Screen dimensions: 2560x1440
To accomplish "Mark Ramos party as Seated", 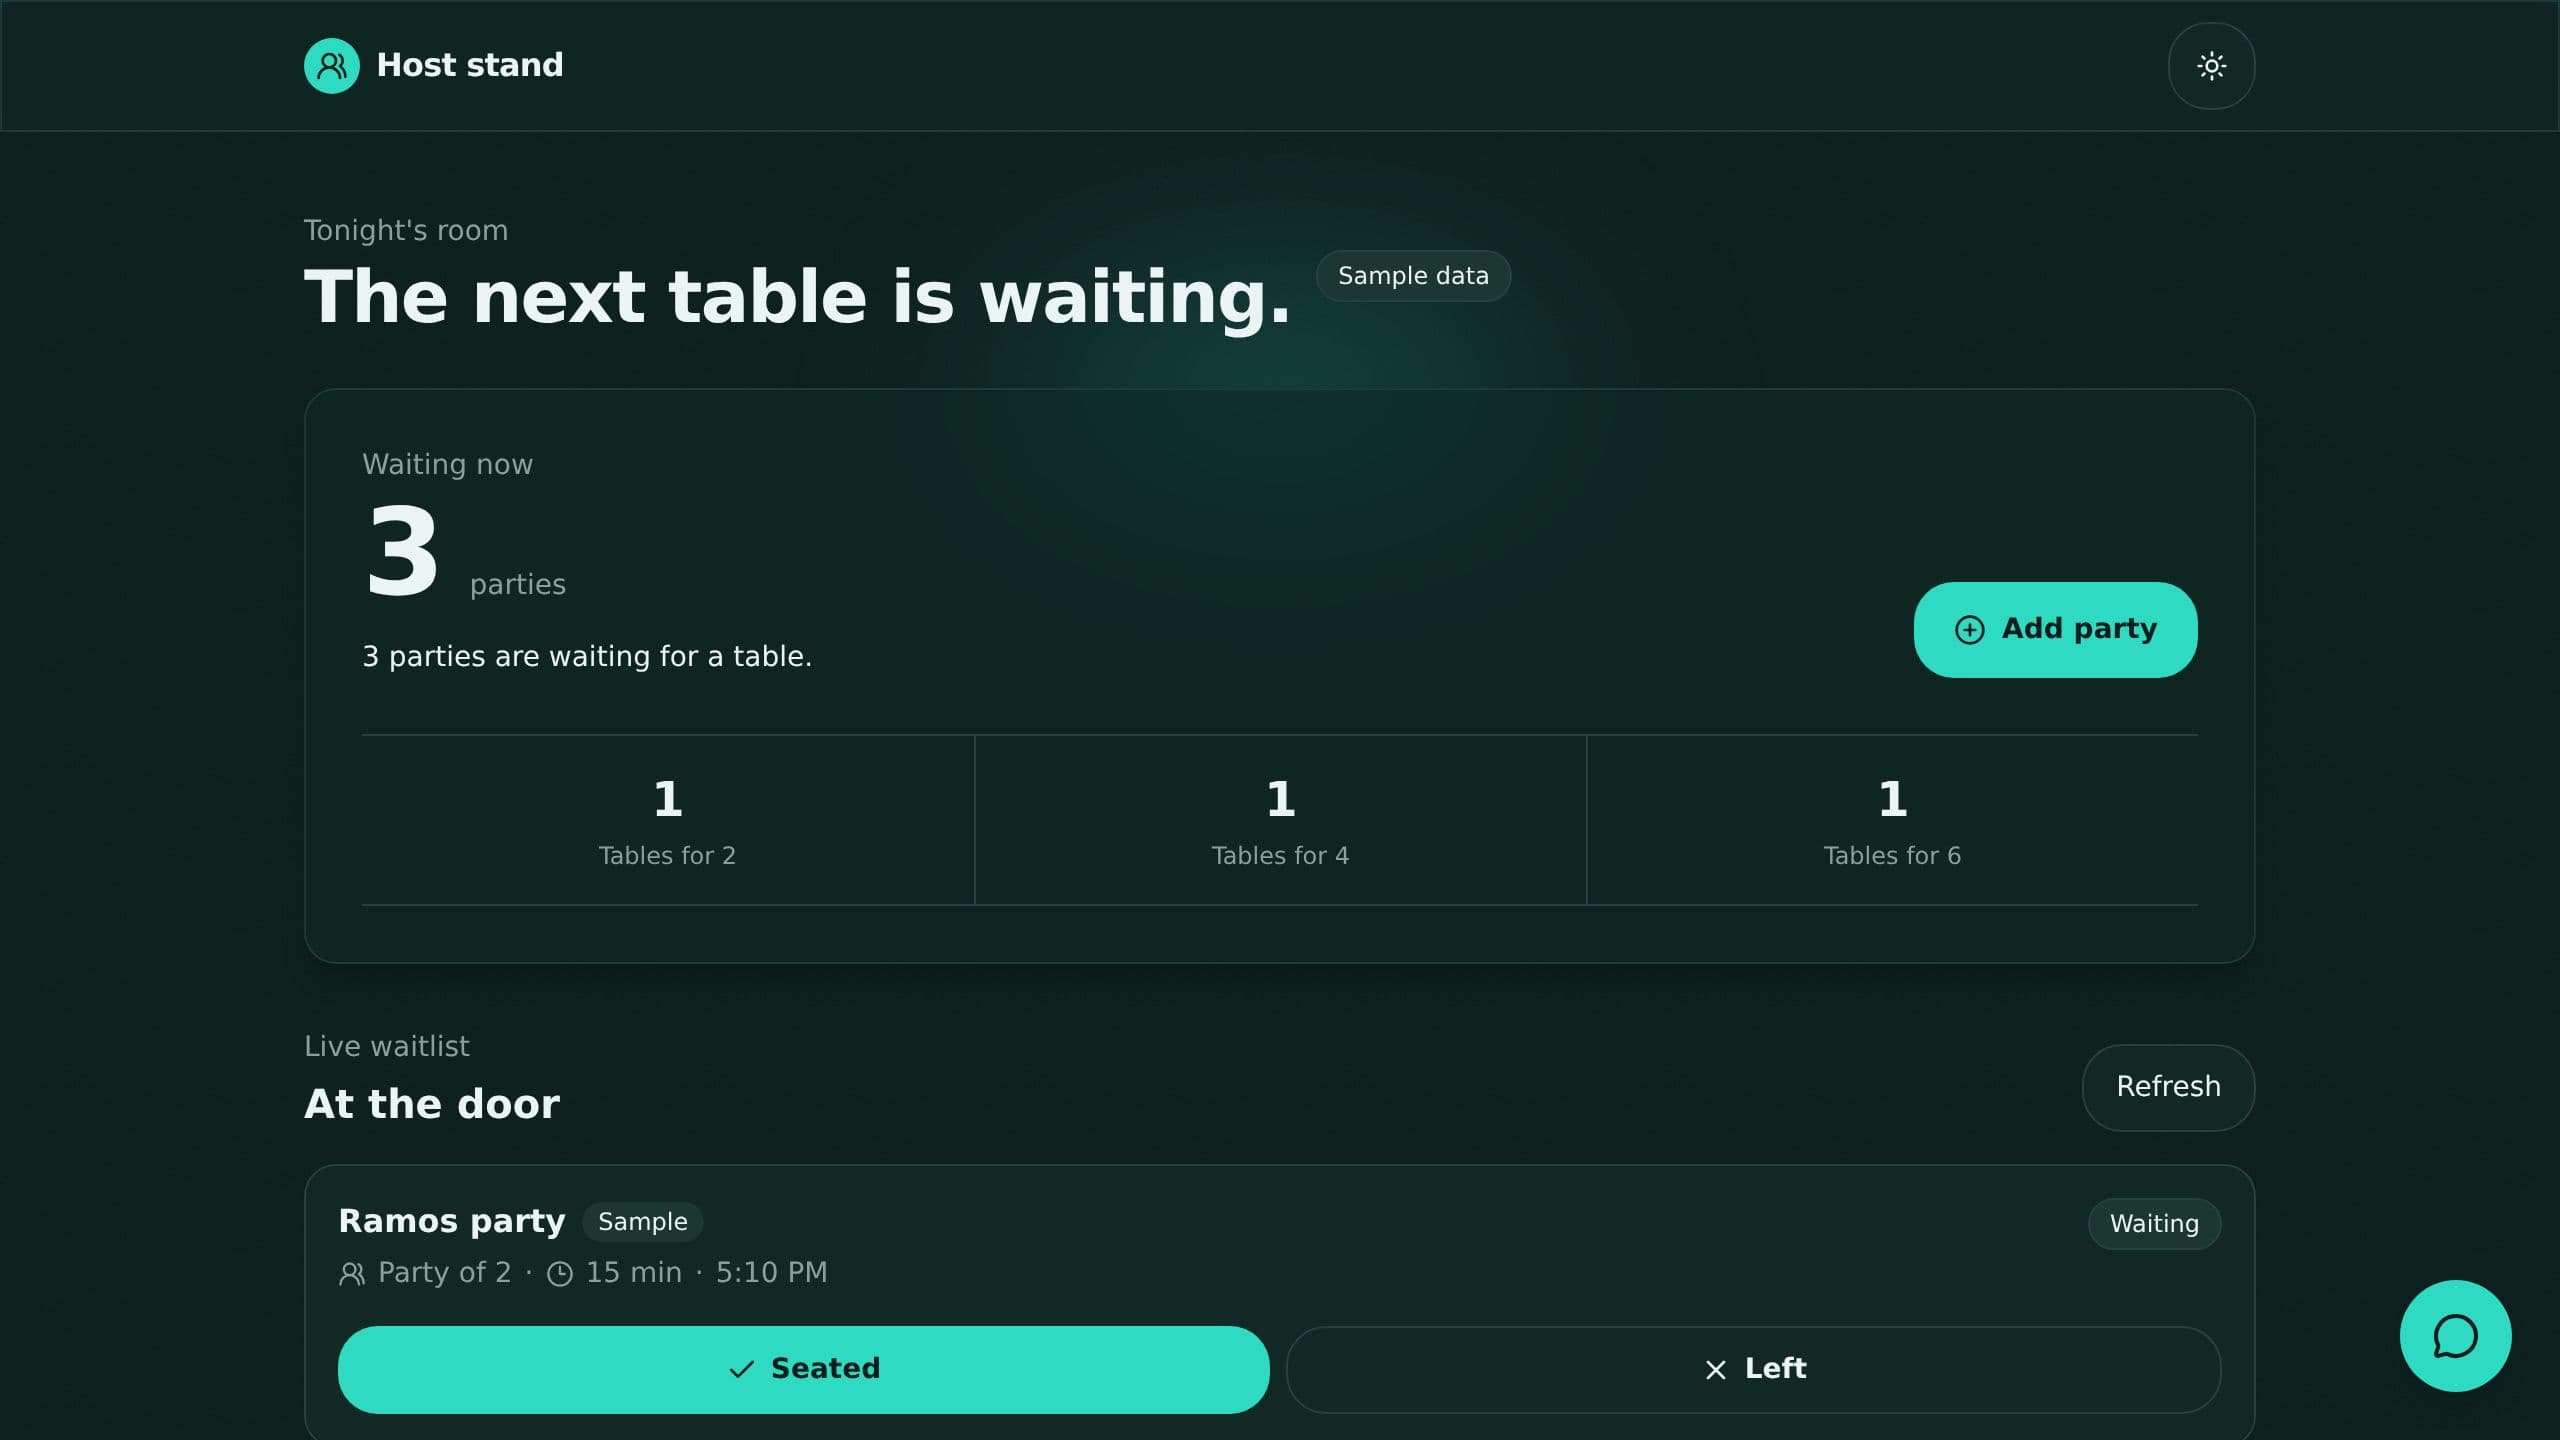I will coord(804,1369).
